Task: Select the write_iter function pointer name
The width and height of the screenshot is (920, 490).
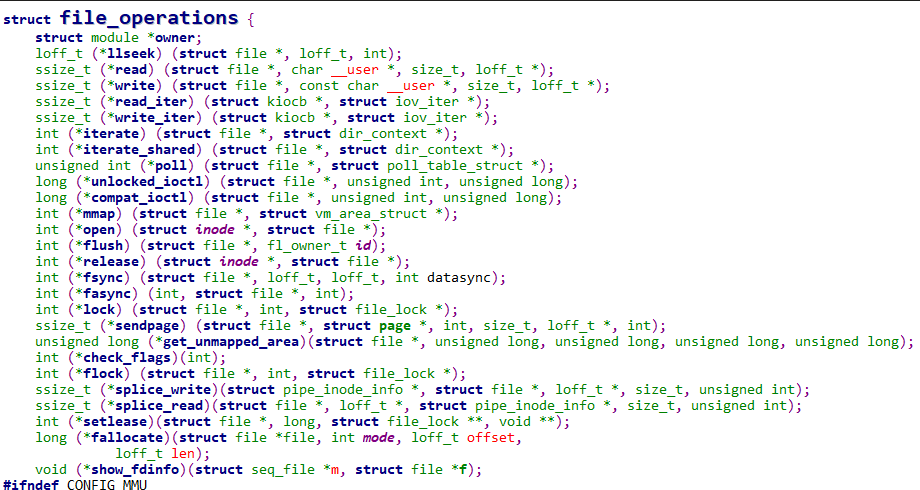Action: pyautogui.click(x=155, y=117)
